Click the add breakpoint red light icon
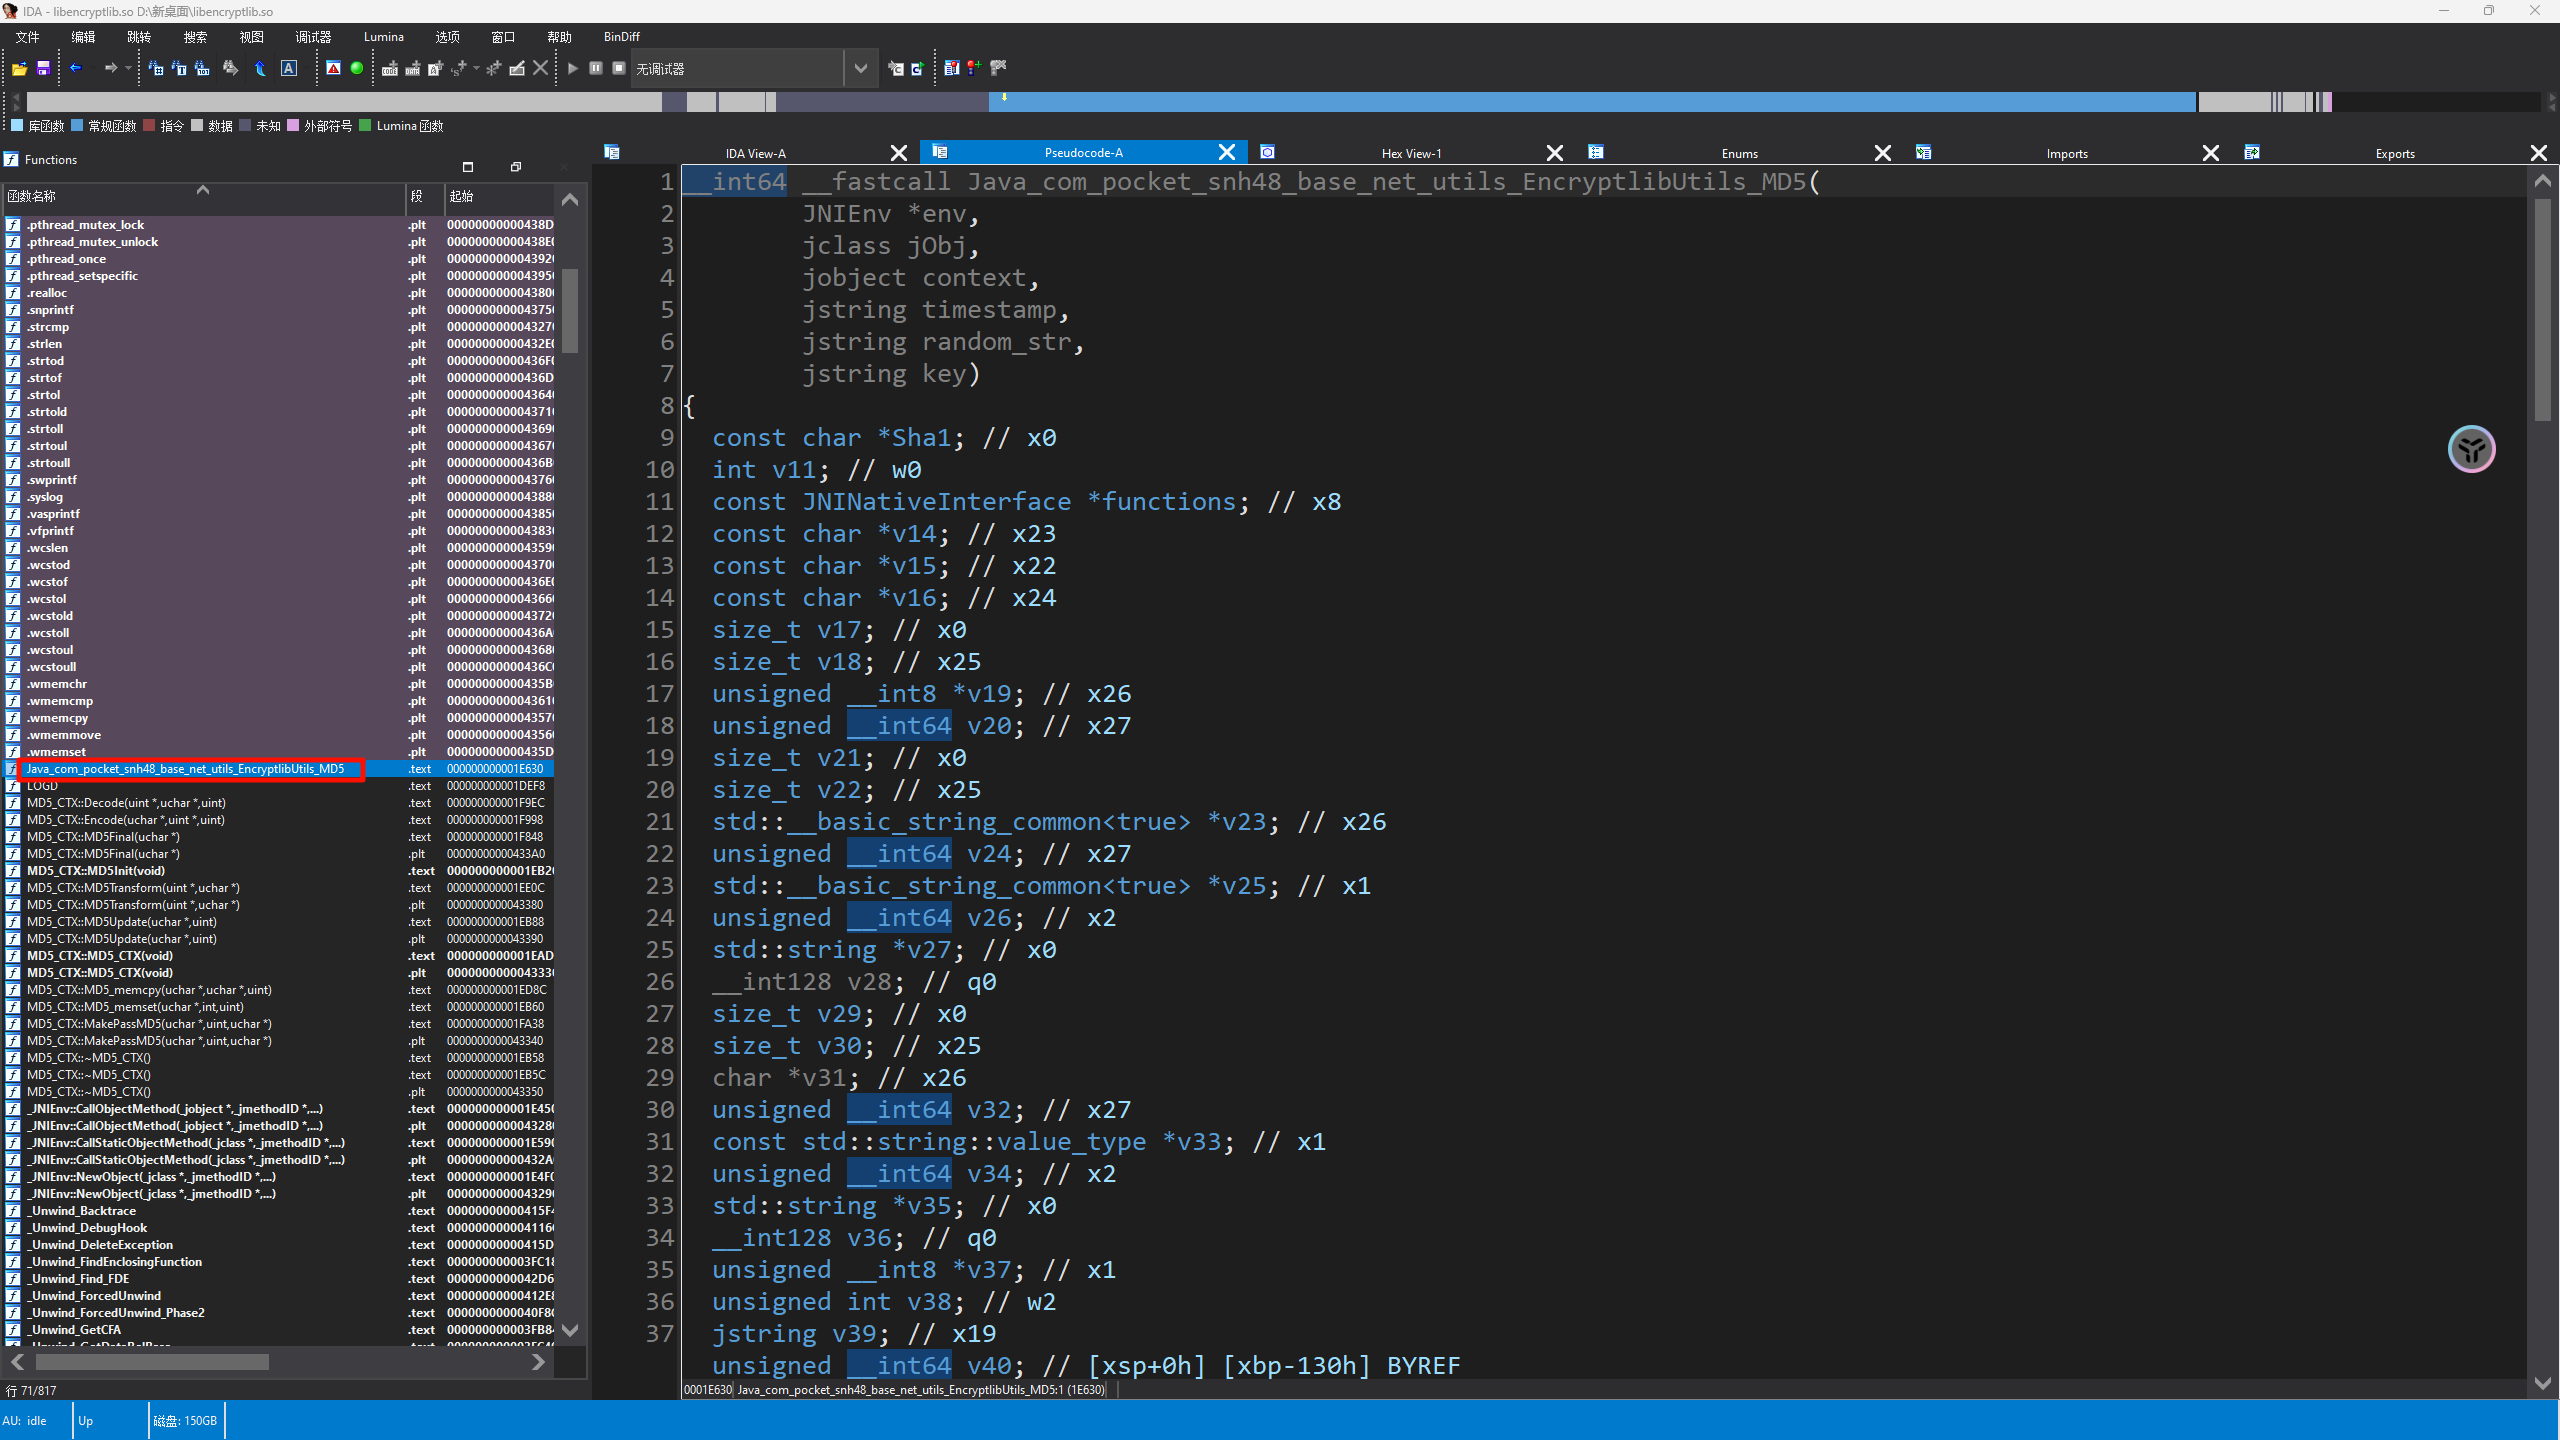Image resolution: width=2560 pixels, height=1440 pixels. tap(974, 68)
